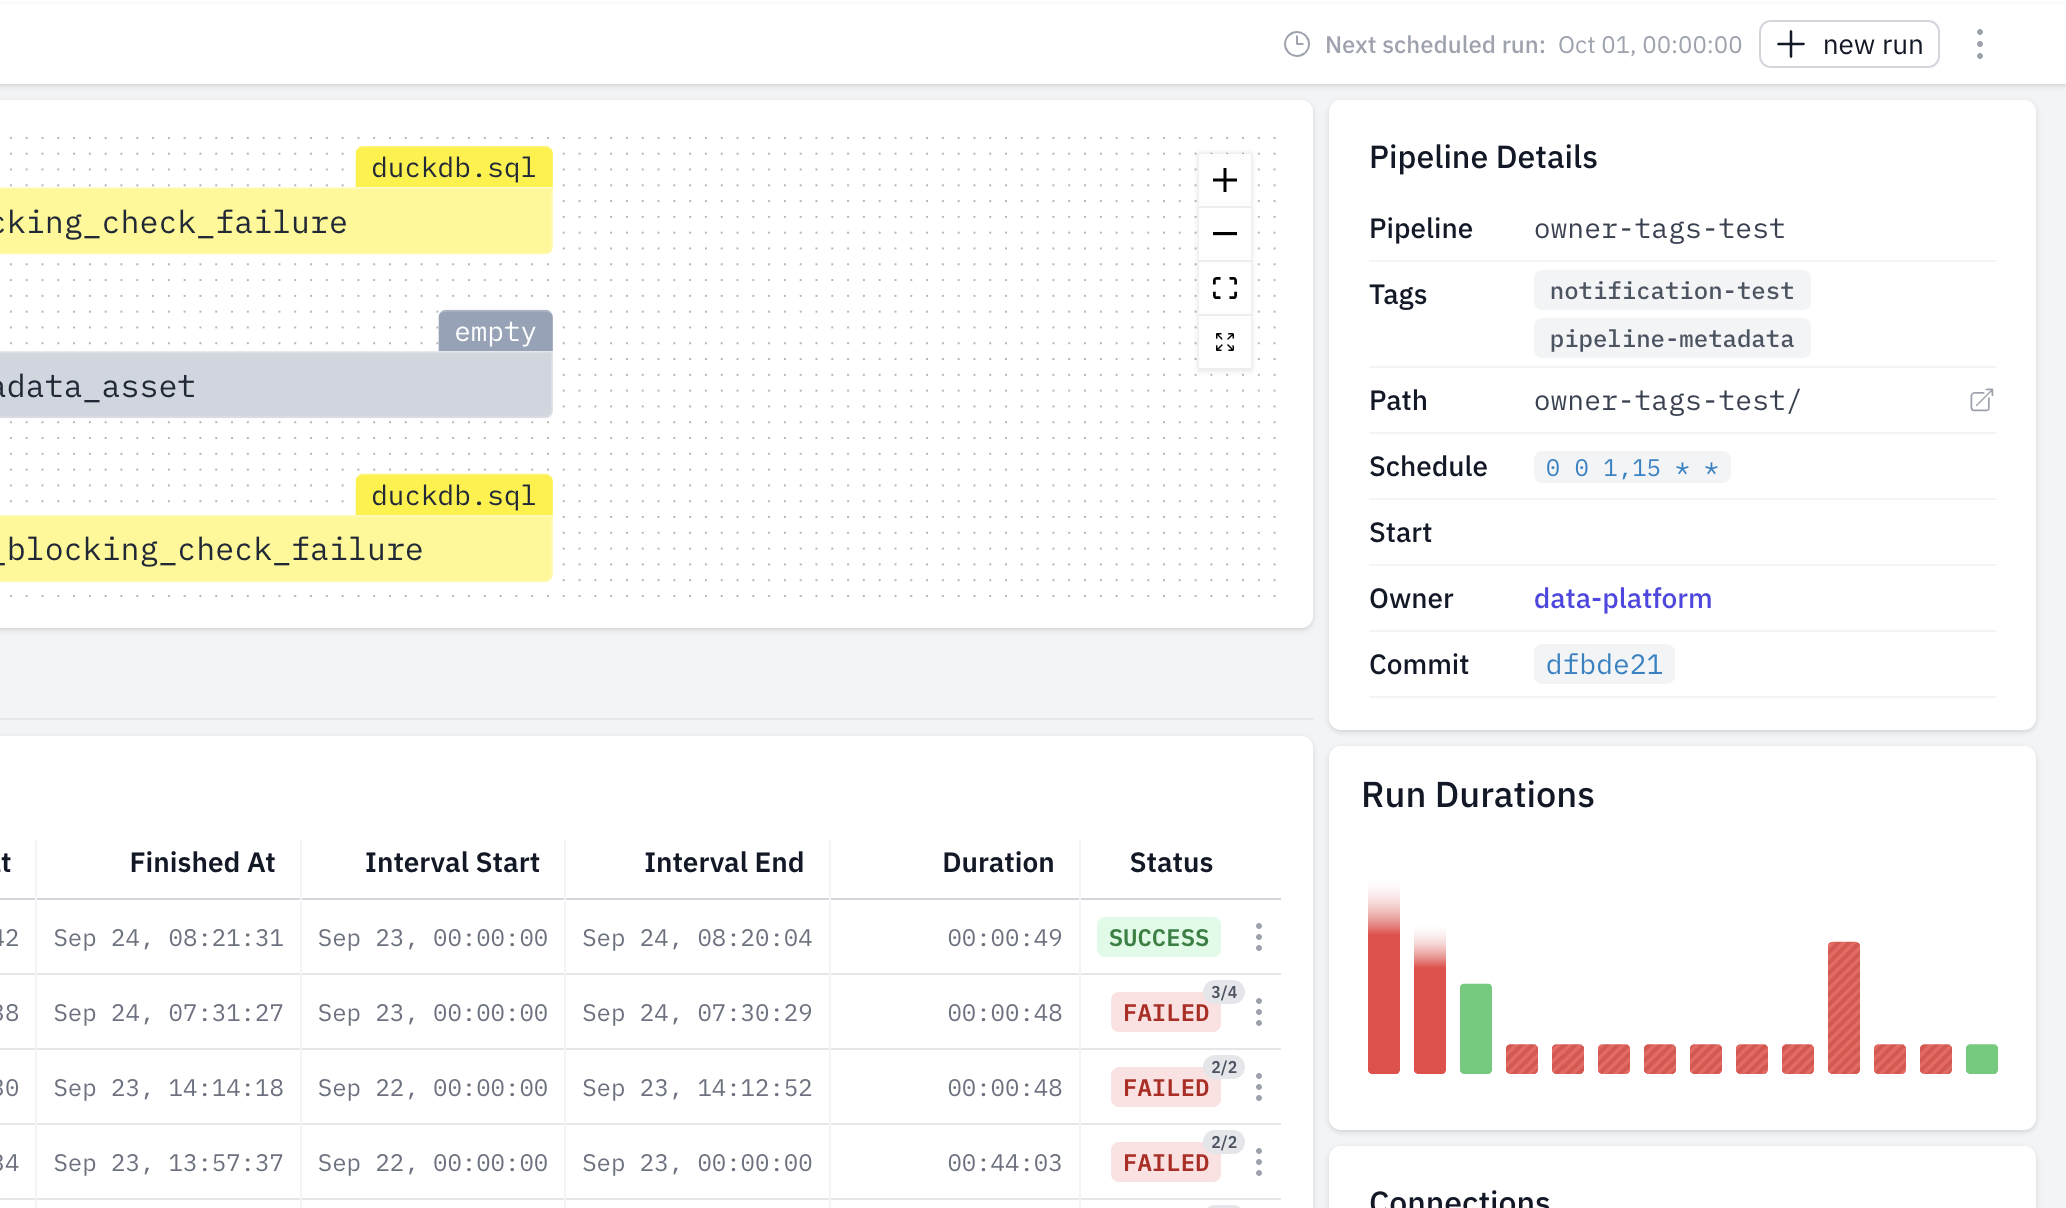Image resolution: width=2066 pixels, height=1208 pixels.
Task: Open row menu for run finished 07:31:27
Action: tap(1259, 1012)
